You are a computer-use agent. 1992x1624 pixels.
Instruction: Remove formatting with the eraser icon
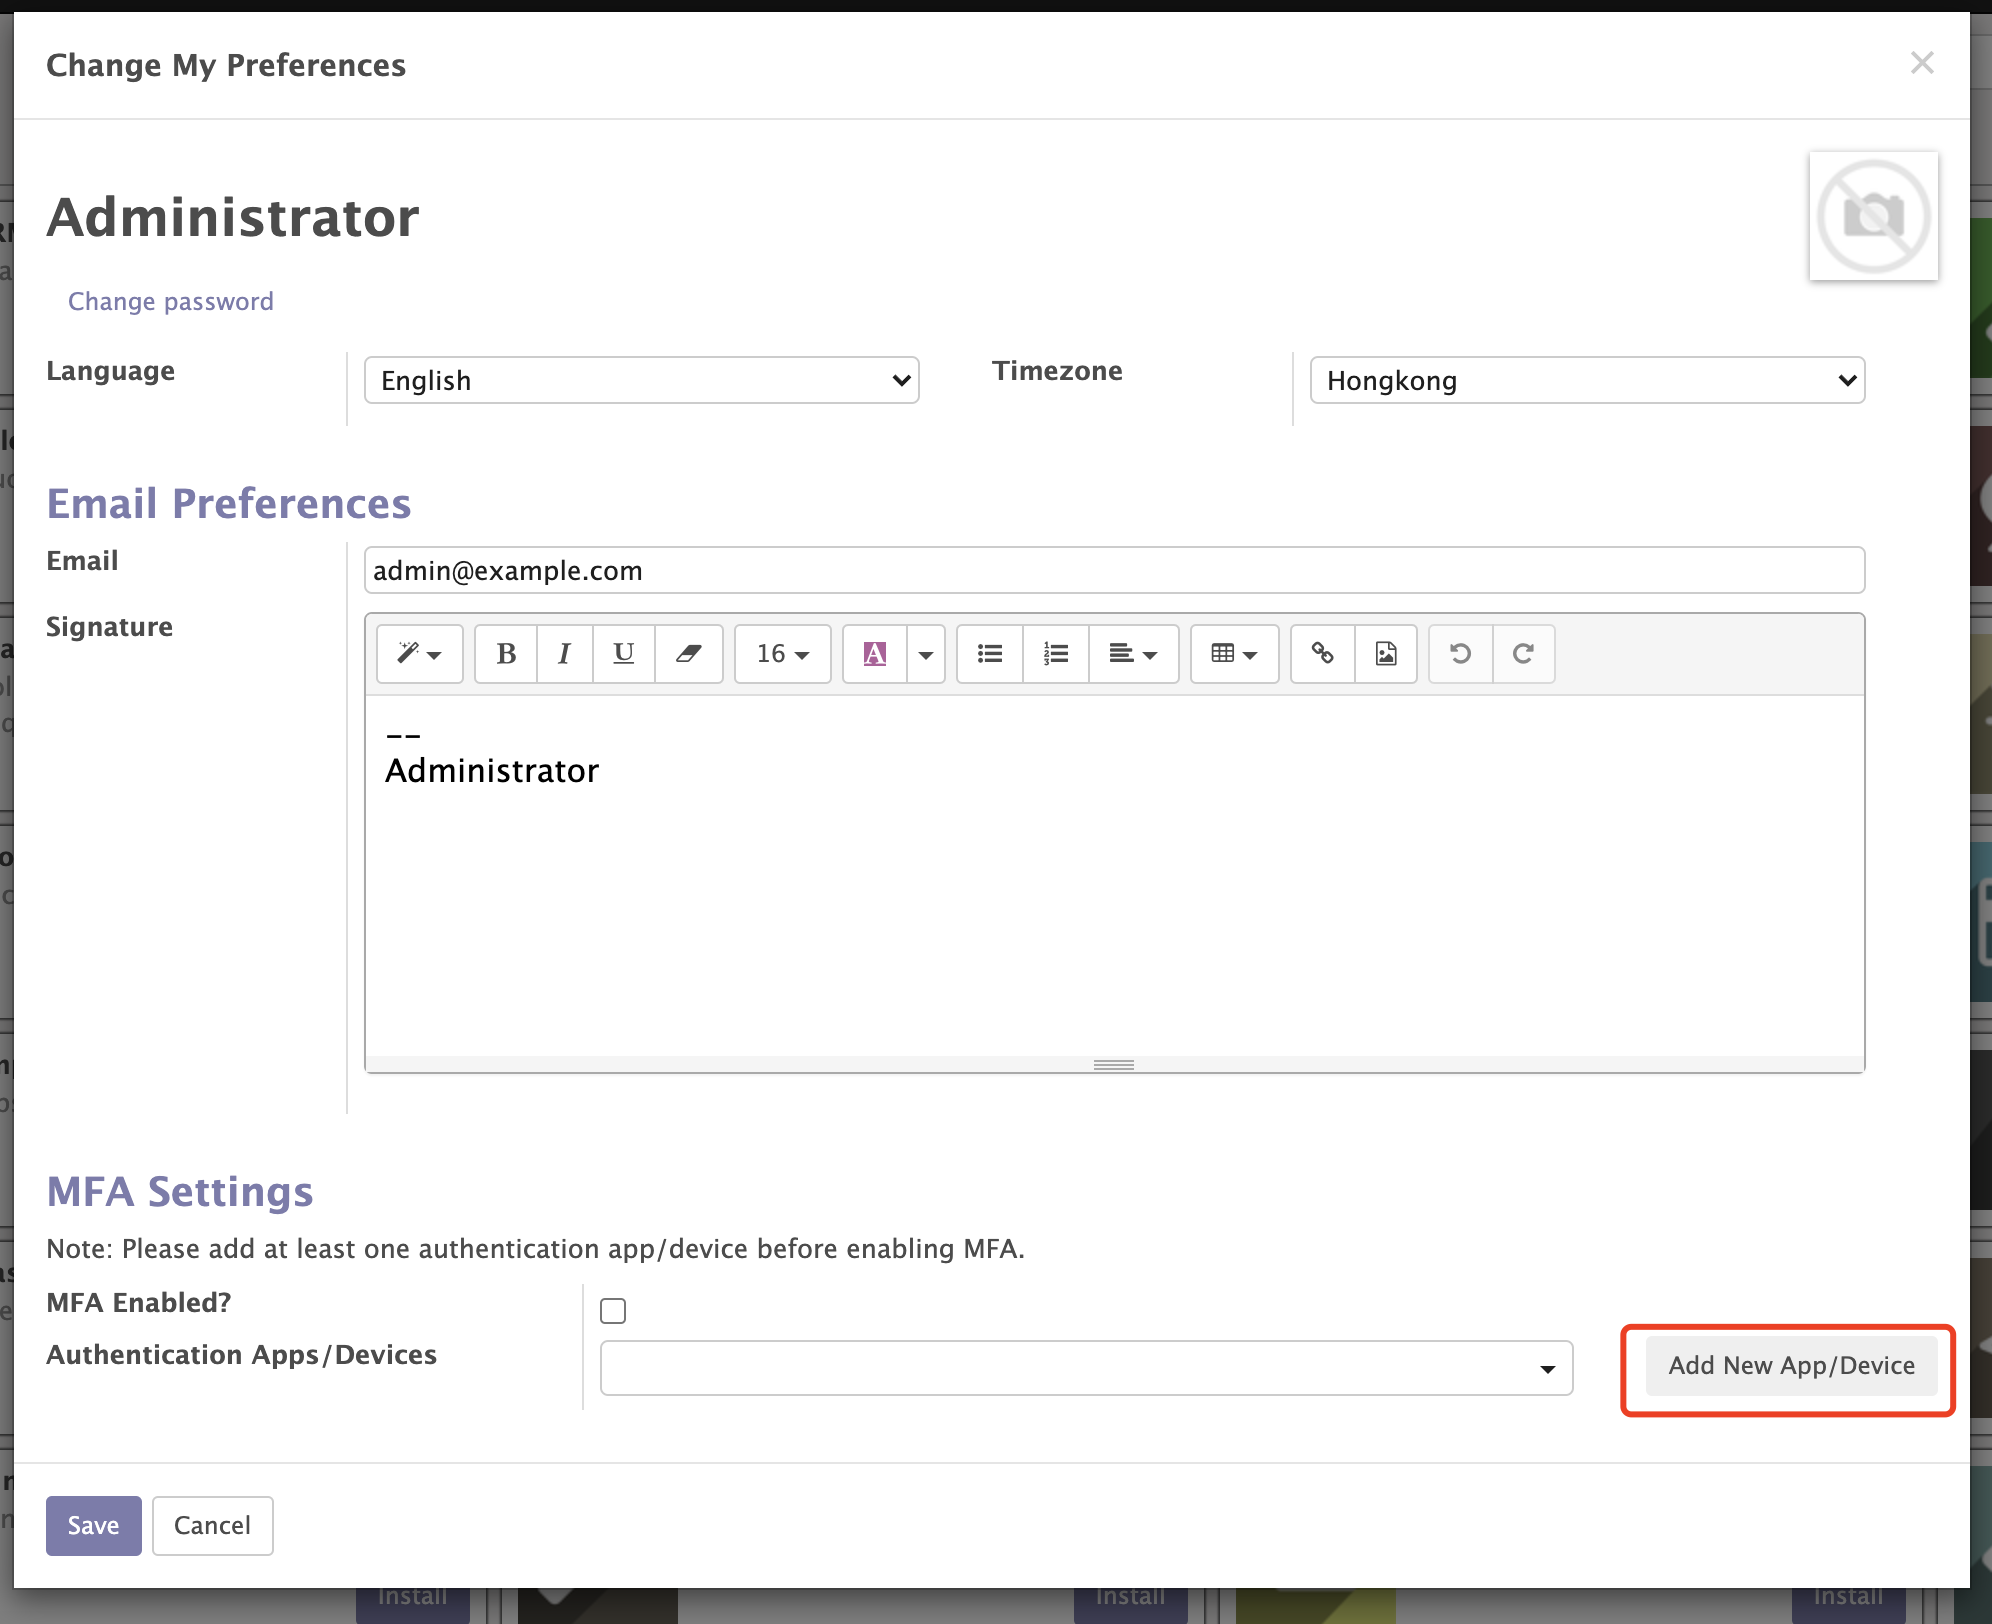pos(688,654)
